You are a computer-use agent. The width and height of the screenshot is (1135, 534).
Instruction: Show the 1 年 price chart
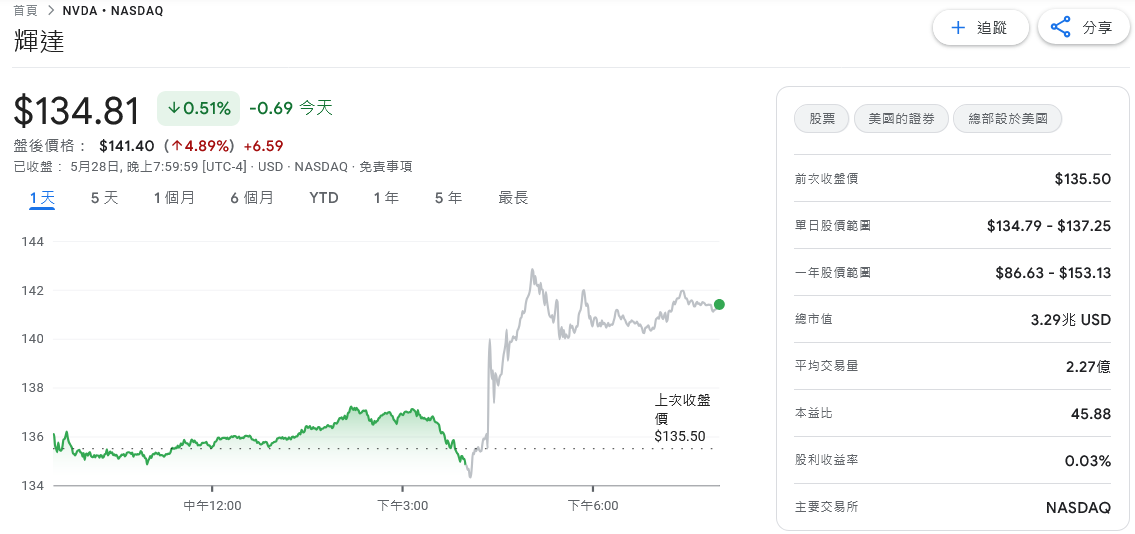[x=387, y=198]
